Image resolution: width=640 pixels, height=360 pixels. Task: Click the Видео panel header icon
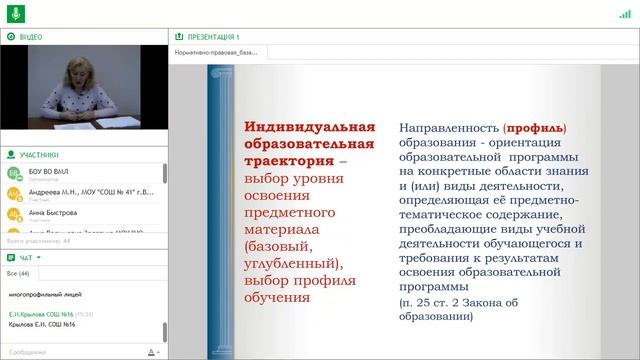(x=11, y=37)
